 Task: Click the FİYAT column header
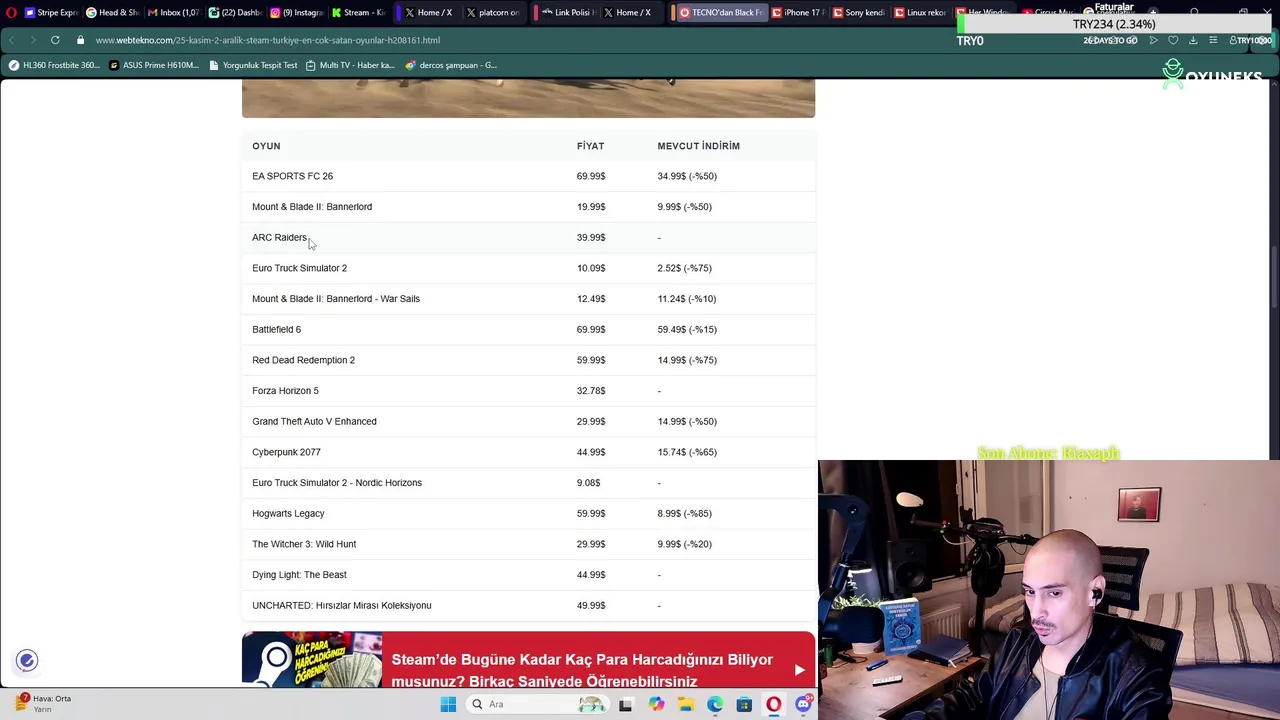(x=590, y=146)
